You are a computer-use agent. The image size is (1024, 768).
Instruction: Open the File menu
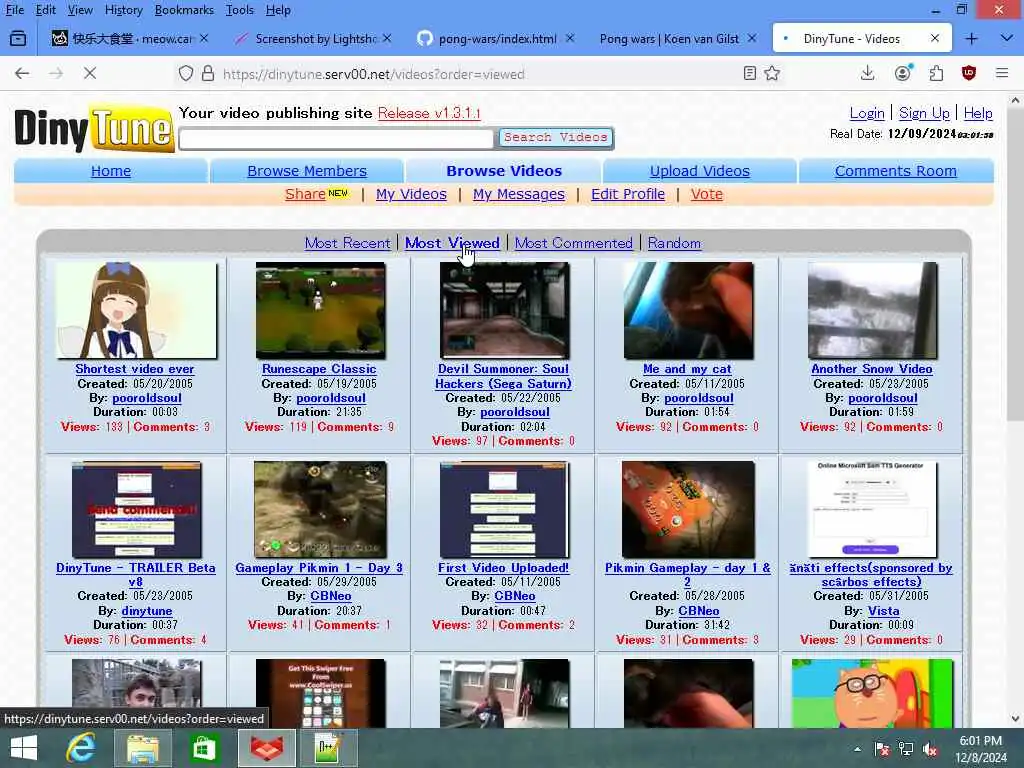14,10
